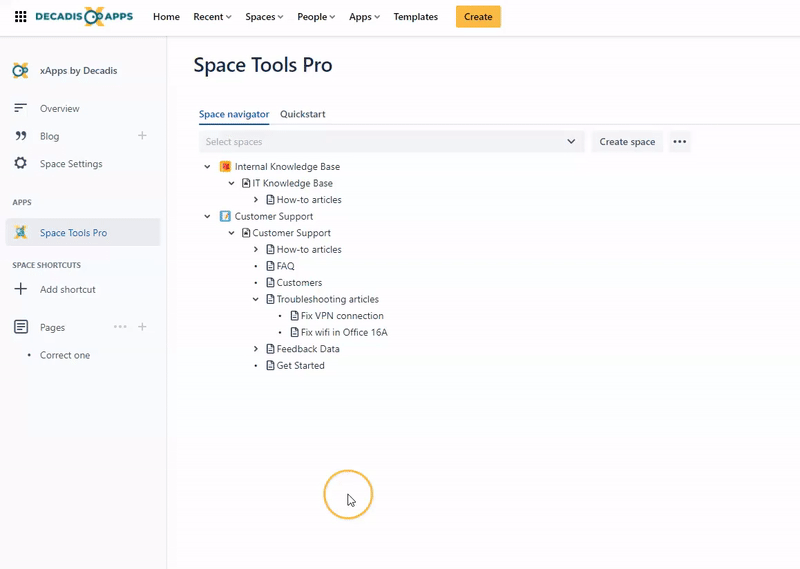Click the Fix wifi in Office 16A page icon
This screenshot has width=800, height=569.
pyautogui.click(x=294, y=332)
